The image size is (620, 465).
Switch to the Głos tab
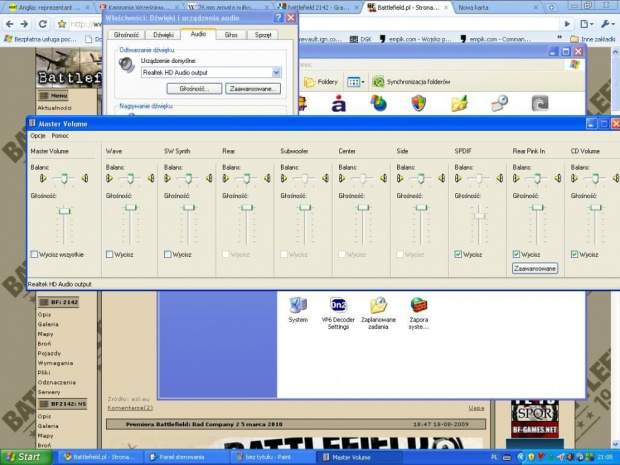[231, 35]
